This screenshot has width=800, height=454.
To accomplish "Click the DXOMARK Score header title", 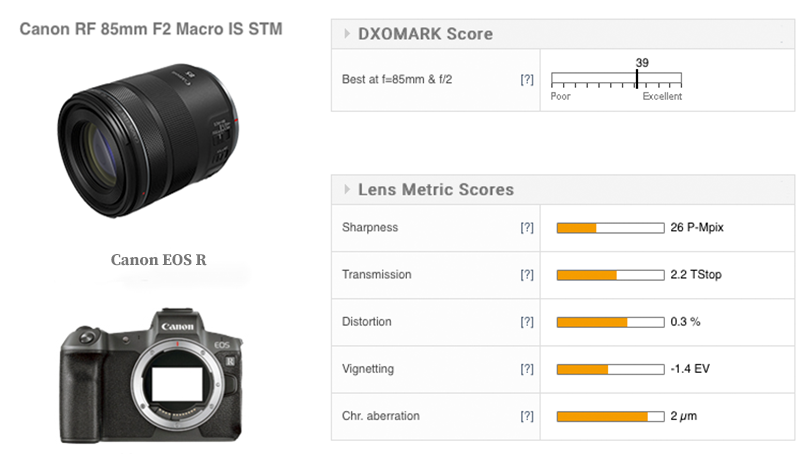I will point(426,34).
